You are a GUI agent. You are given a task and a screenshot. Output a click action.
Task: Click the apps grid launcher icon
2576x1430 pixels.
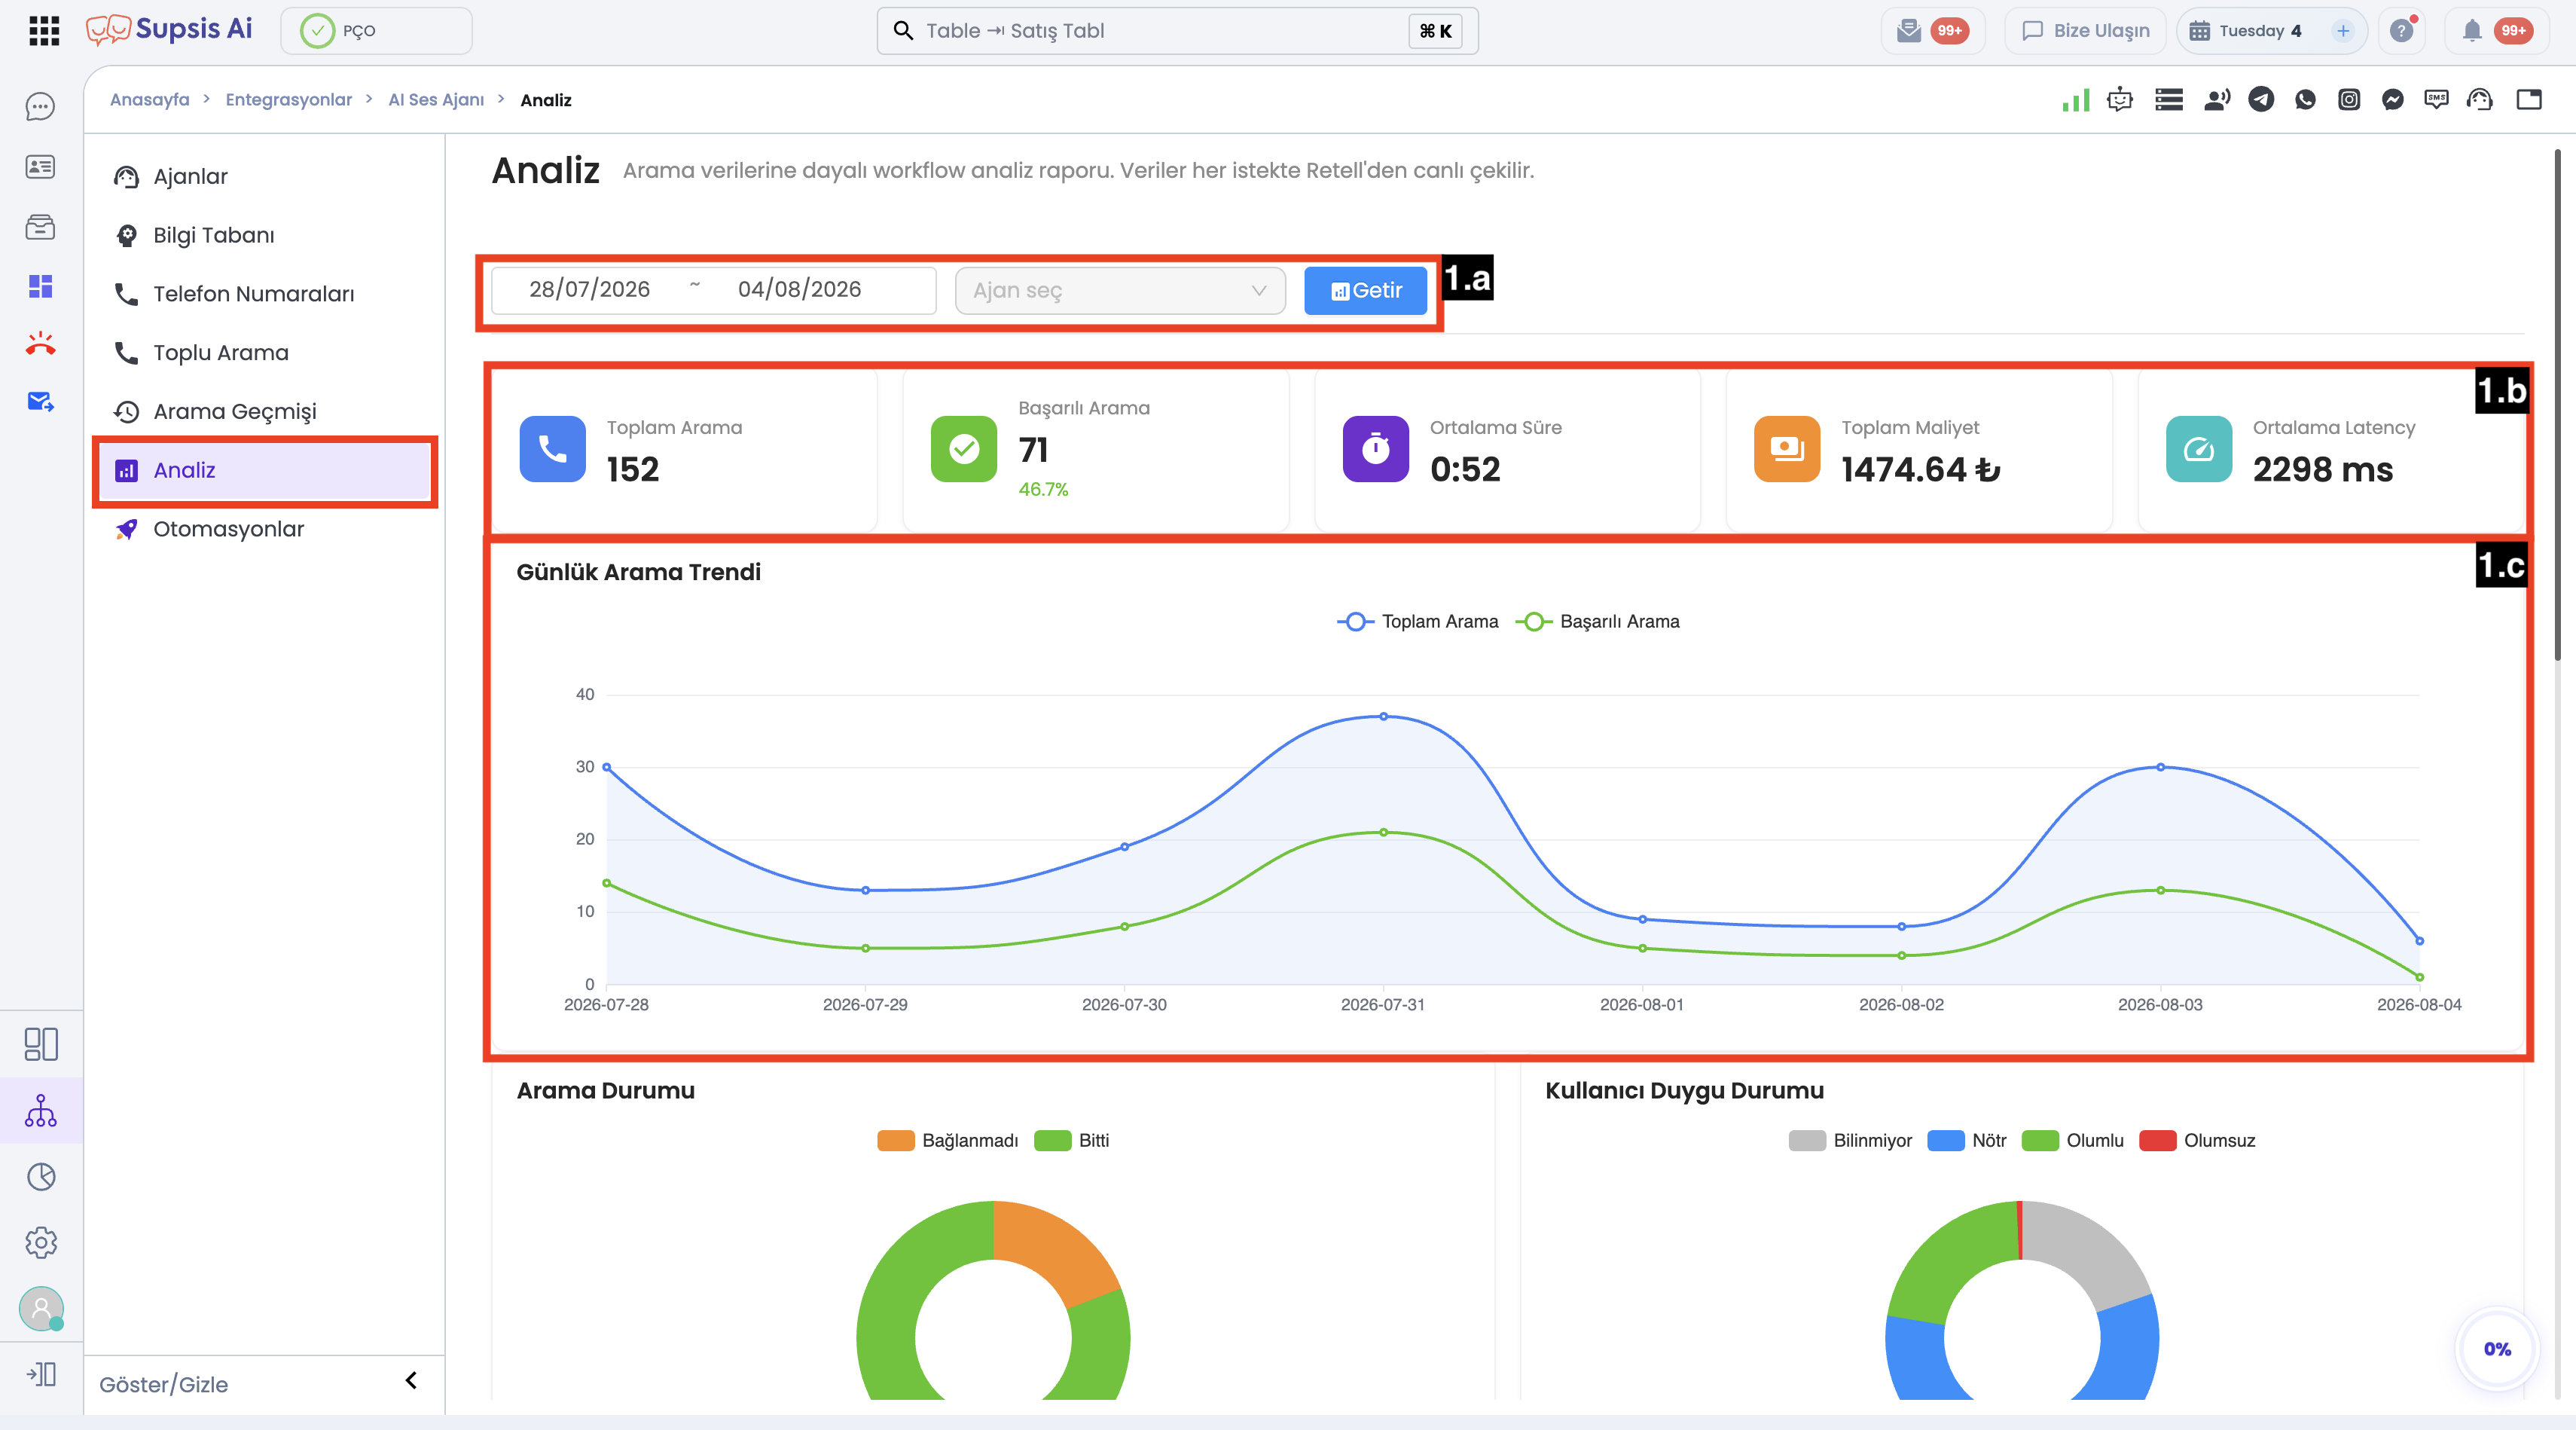(44, 30)
